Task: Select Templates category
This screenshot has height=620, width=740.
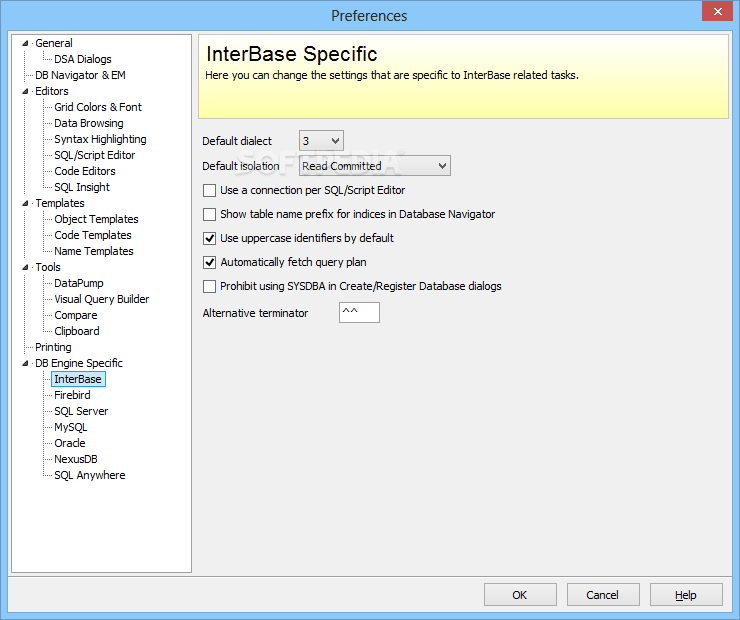Action: tap(59, 203)
